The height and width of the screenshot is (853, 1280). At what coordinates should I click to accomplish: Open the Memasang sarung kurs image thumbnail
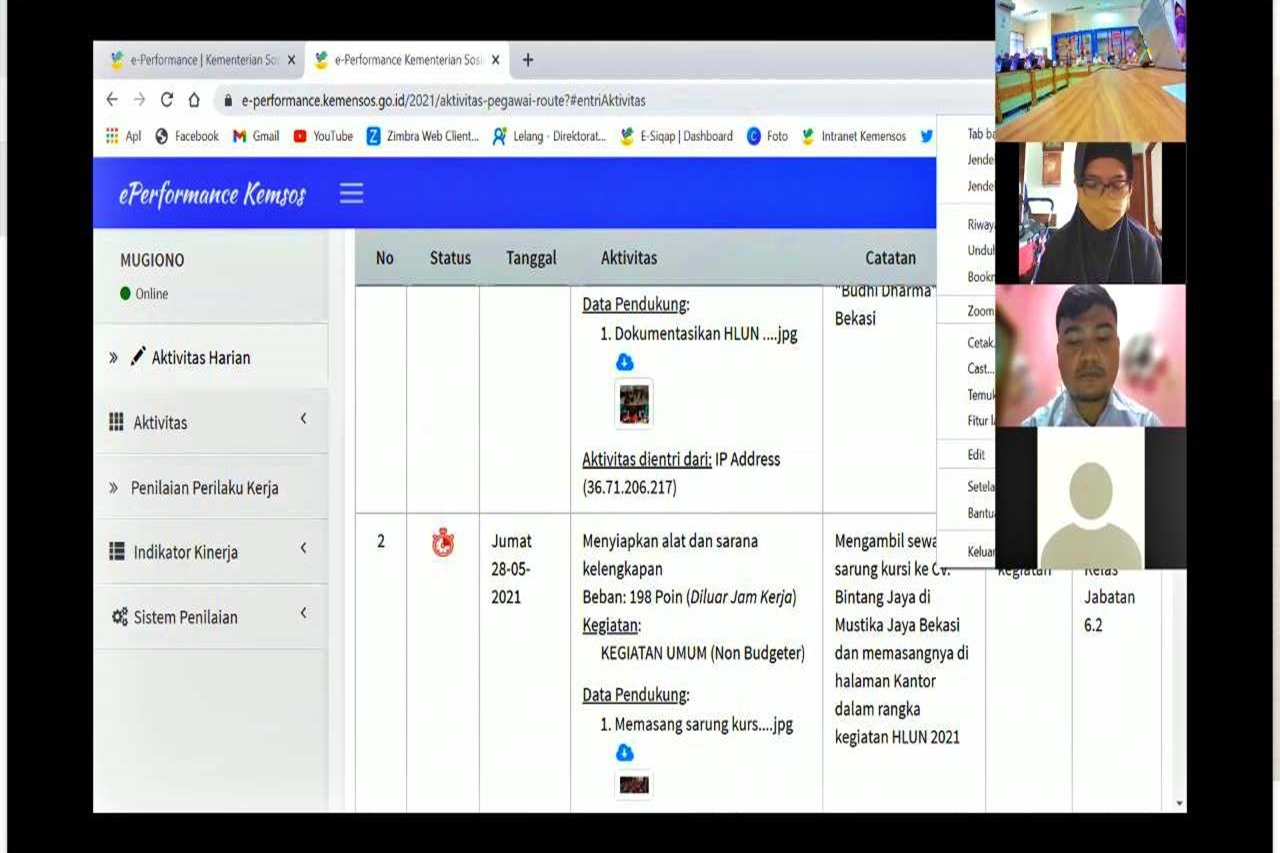634,785
